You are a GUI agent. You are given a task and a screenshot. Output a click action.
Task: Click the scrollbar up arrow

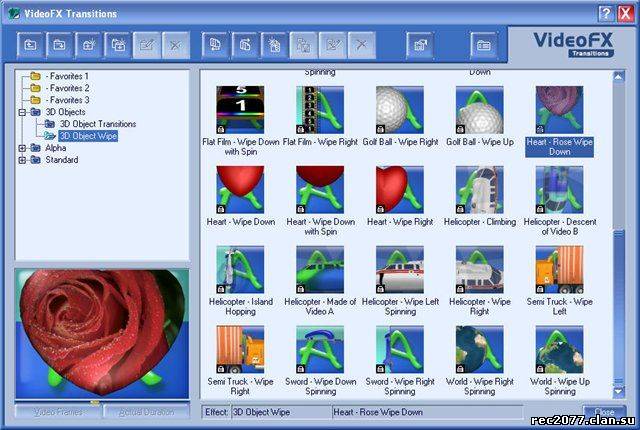click(619, 77)
